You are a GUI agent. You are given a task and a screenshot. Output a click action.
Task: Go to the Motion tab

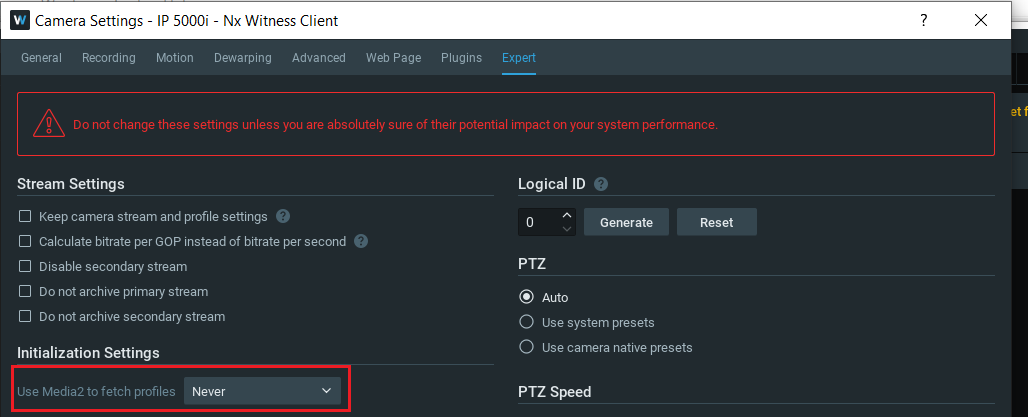tap(174, 58)
